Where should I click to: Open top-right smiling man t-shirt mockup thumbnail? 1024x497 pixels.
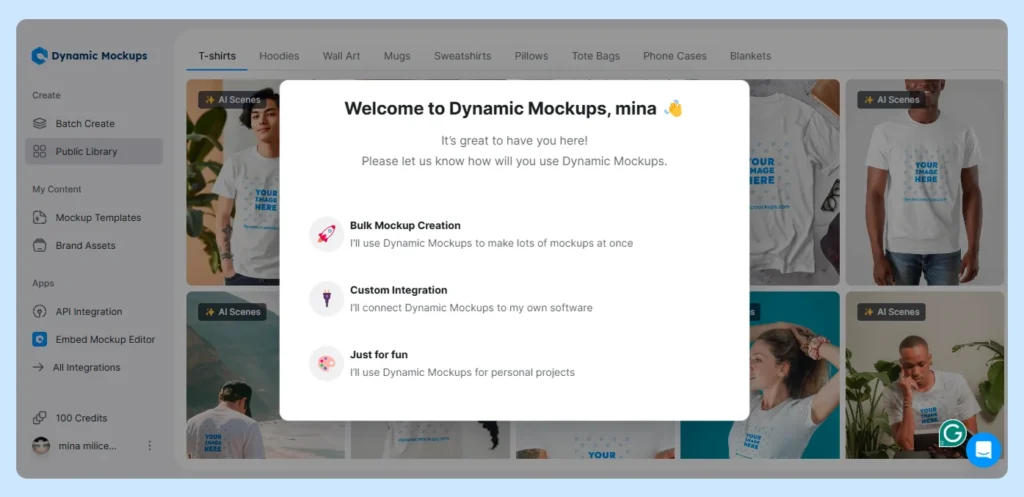tap(924, 182)
